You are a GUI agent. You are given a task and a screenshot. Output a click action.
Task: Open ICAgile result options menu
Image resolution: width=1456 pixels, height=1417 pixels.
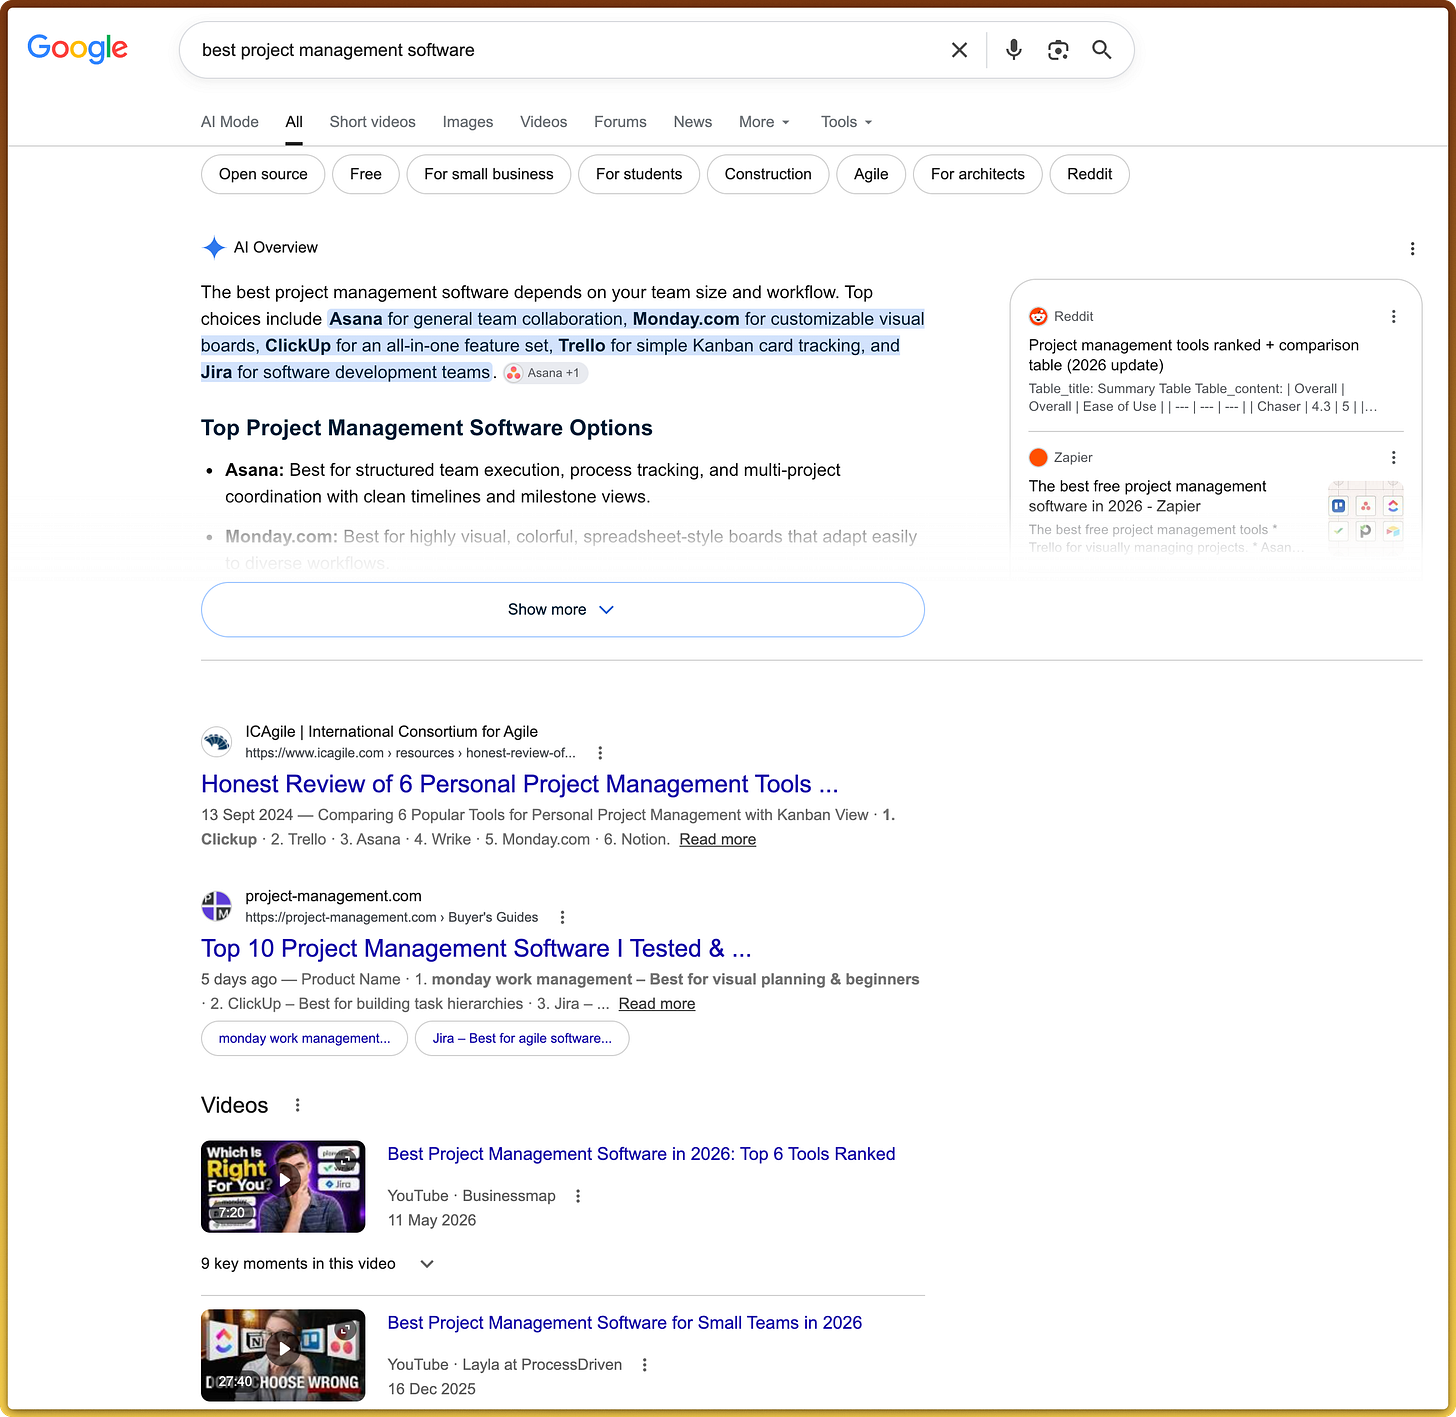click(600, 753)
